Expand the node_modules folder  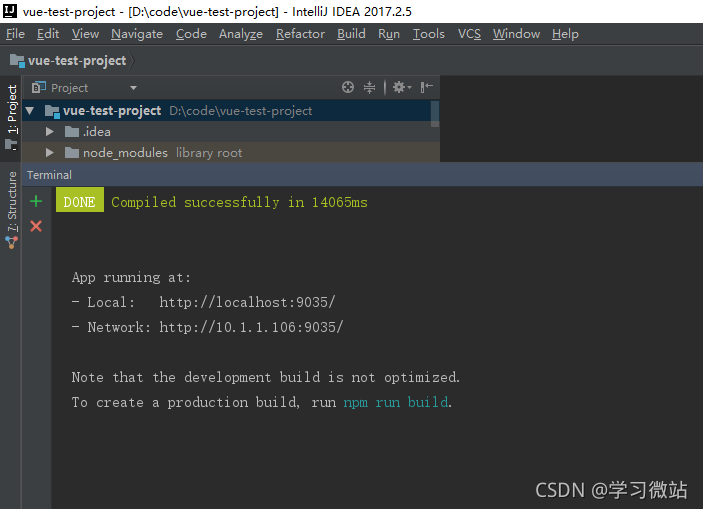[49, 152]
